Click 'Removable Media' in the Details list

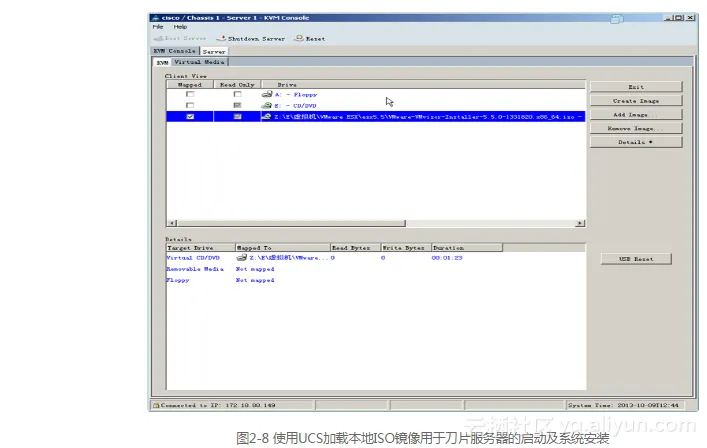[195, 269]
